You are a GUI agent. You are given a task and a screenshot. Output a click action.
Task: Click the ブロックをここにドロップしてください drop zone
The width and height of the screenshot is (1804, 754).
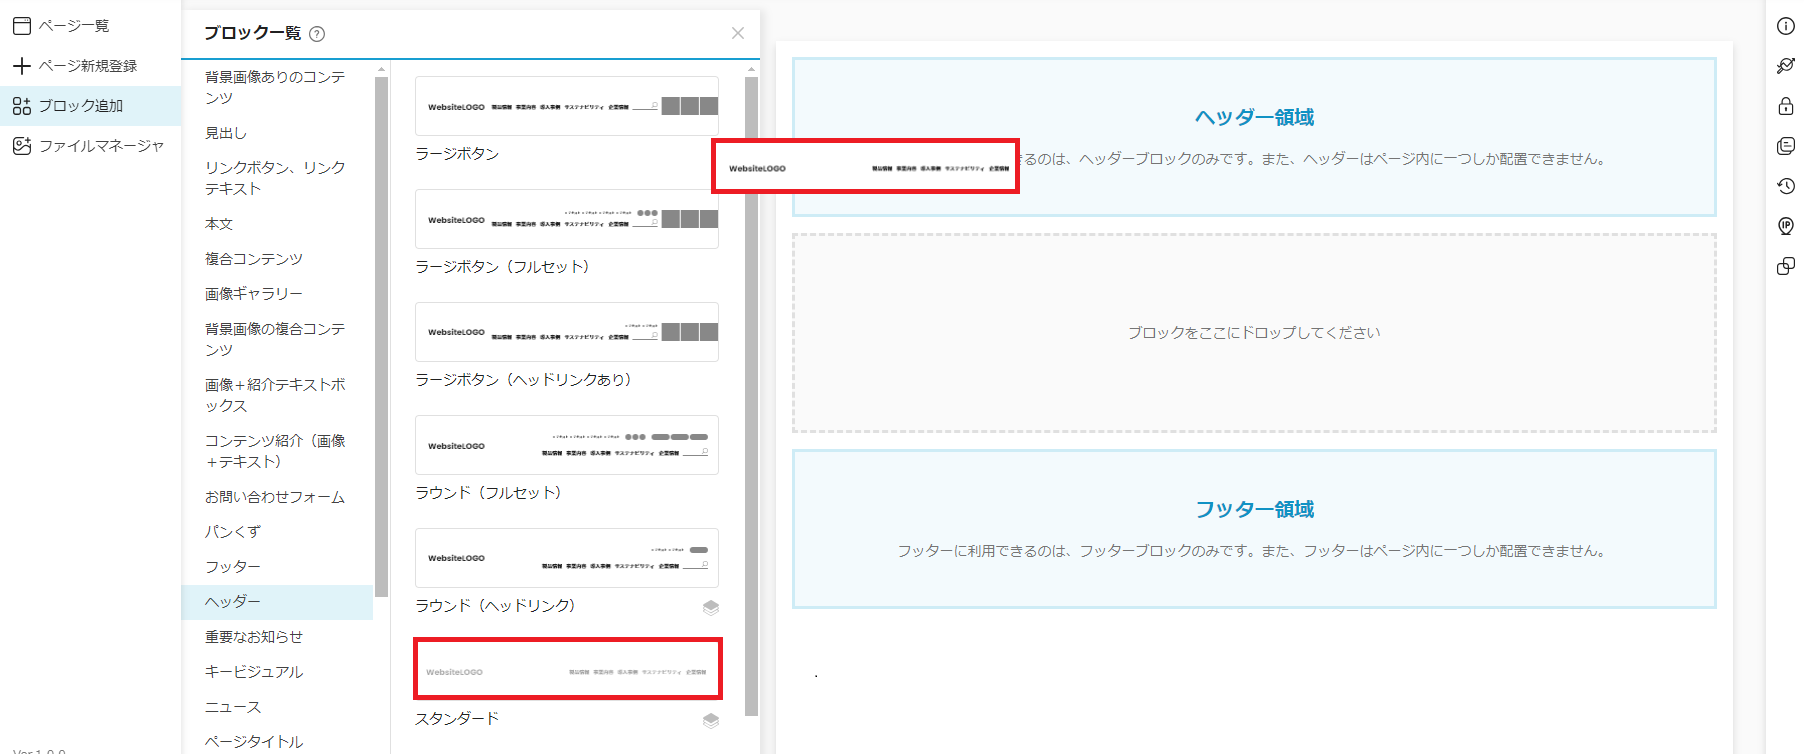point(1254,333)
